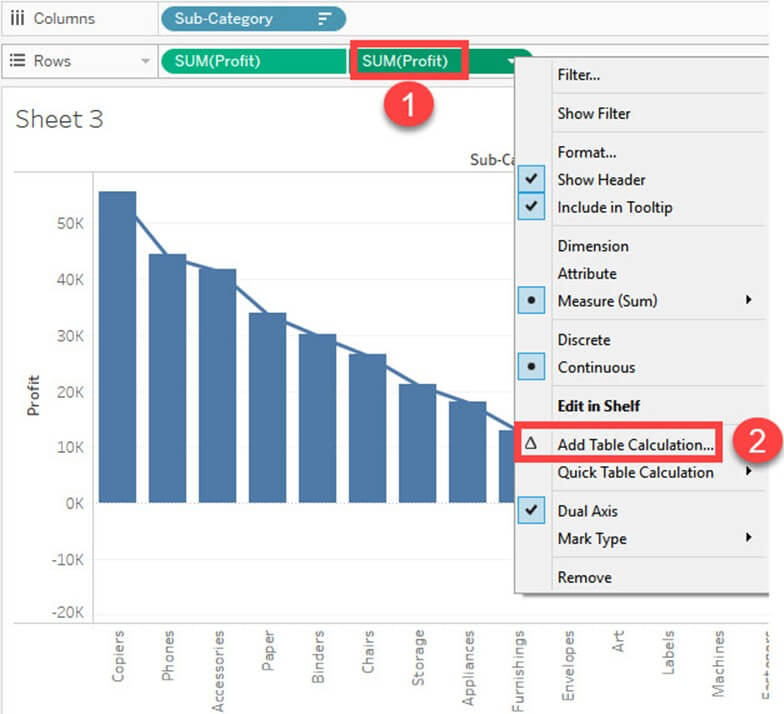784x714 pixels.
Task: Click the first SUM(Profit) pill
Action: point(218,61)
